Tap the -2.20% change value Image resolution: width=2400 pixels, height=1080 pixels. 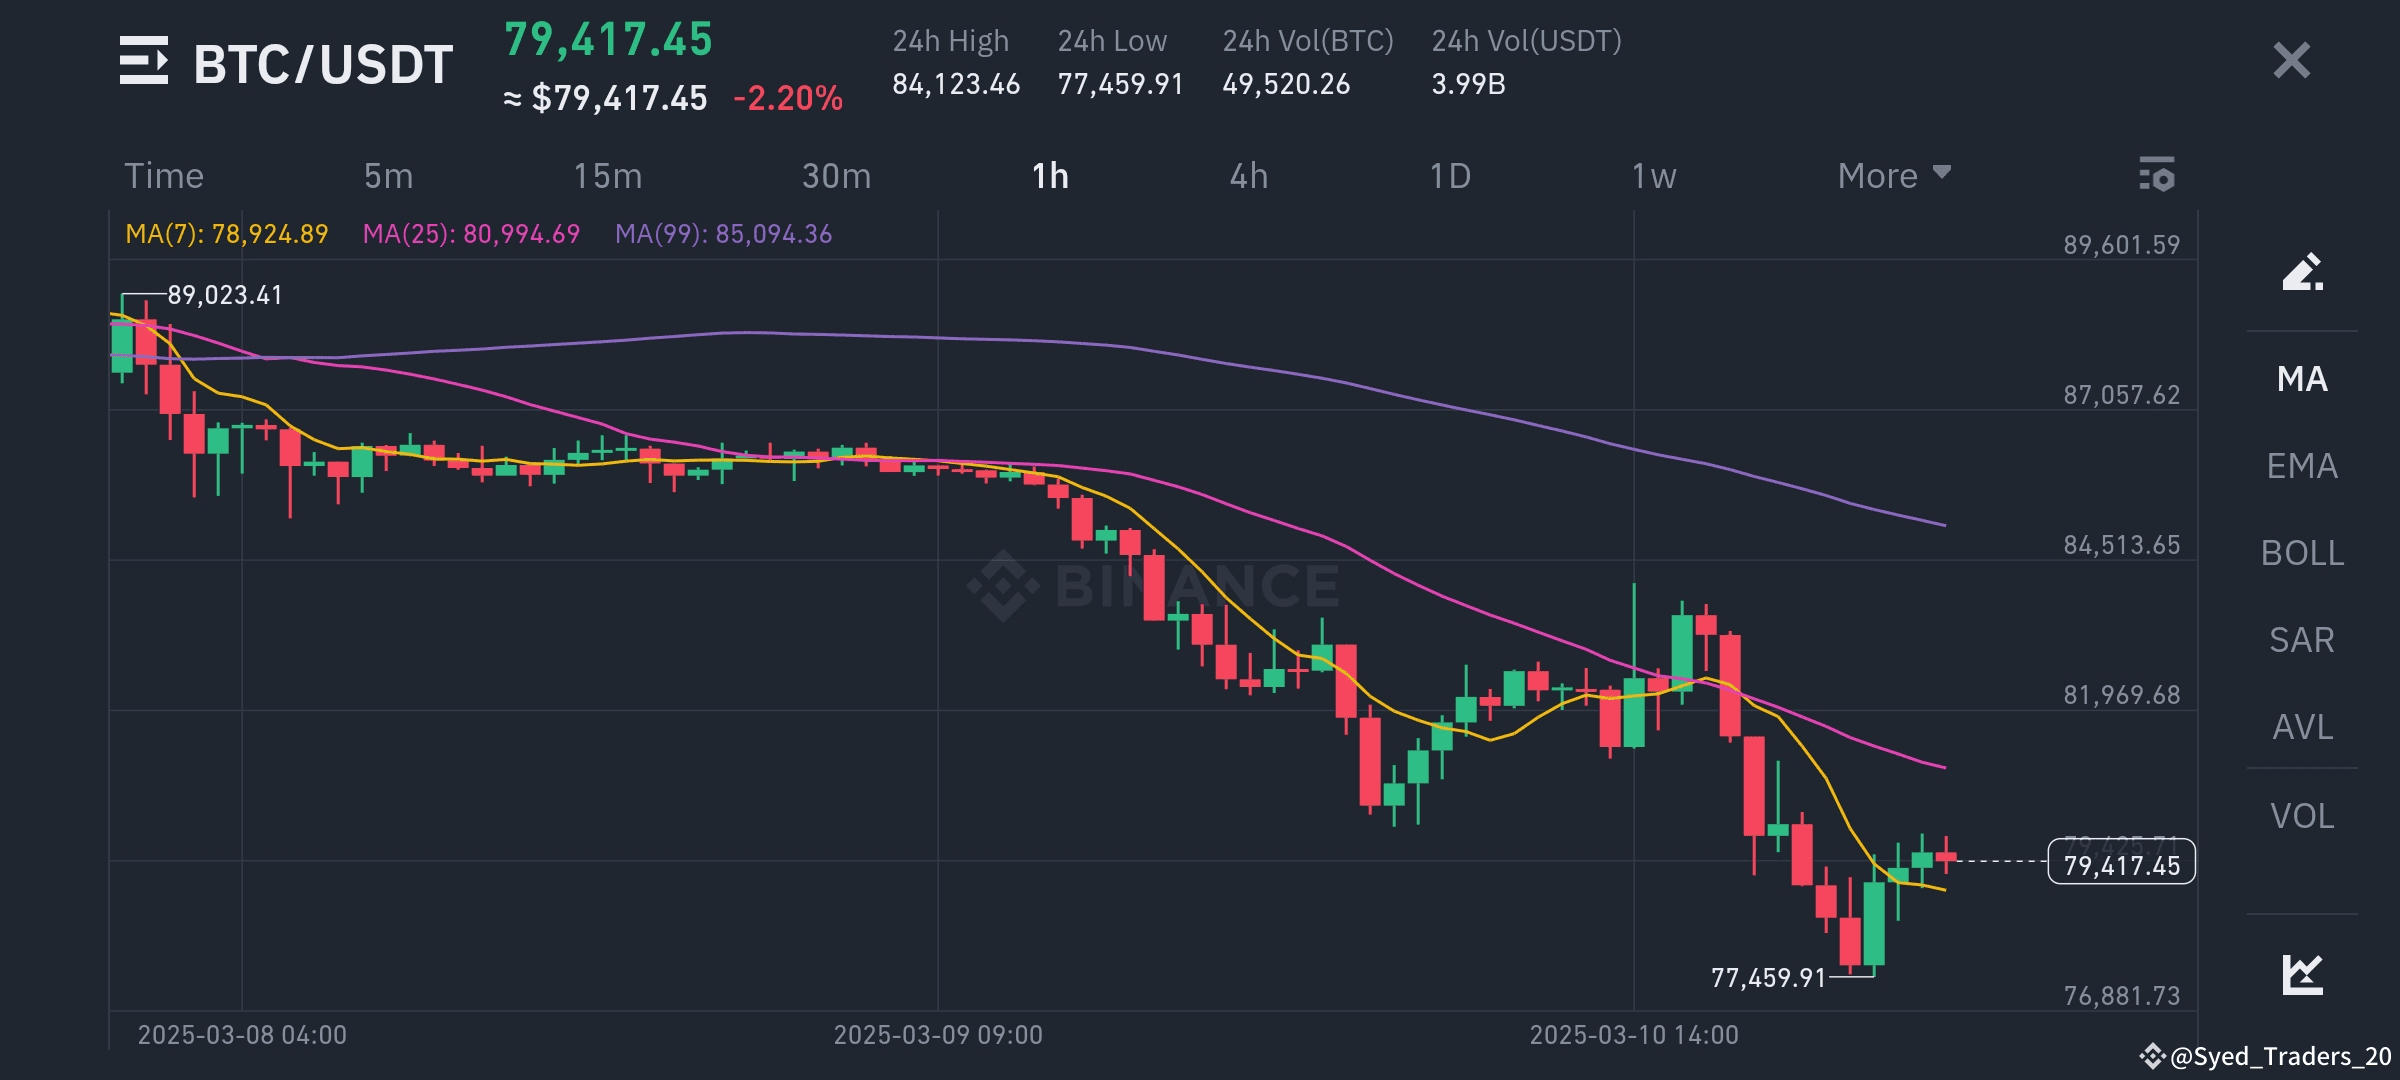pos(788,98)
